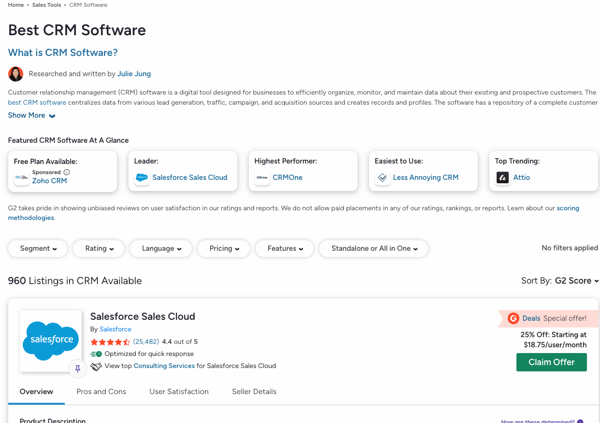The height and width of the screenshot is (423, 600).
Task: Click the CRM Software breadcrumb text
Action: point(88,5)
